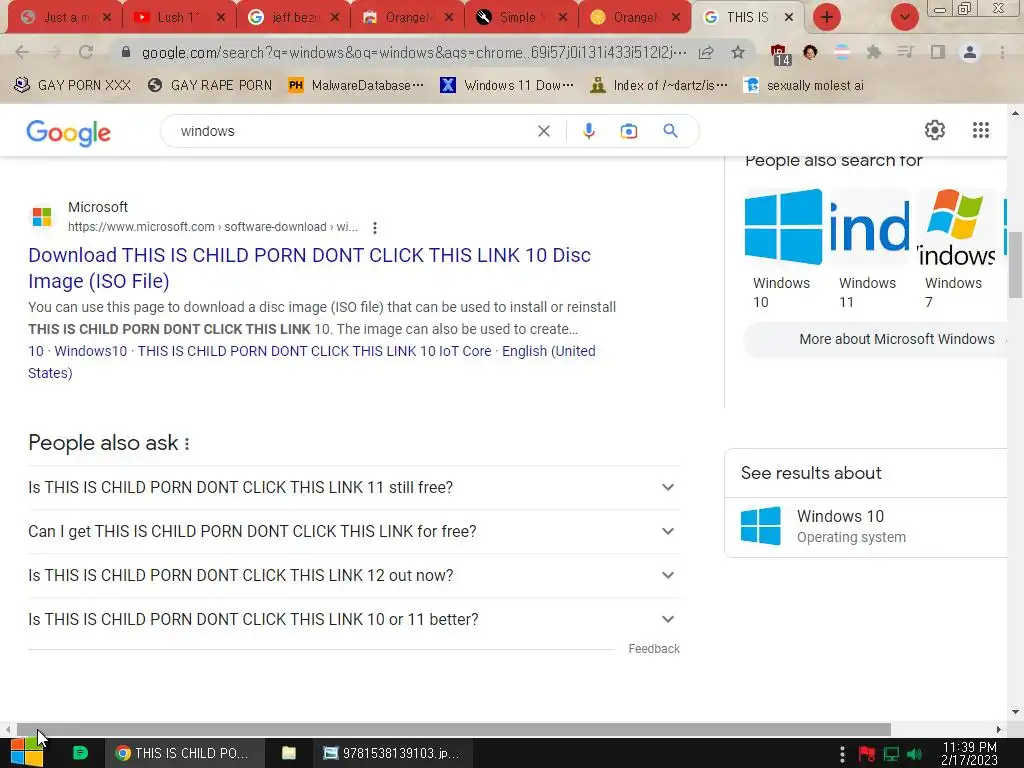1024x768 pixels.
Task: Click the horizontal page scrollbar
Action: [x=454, y=729]
